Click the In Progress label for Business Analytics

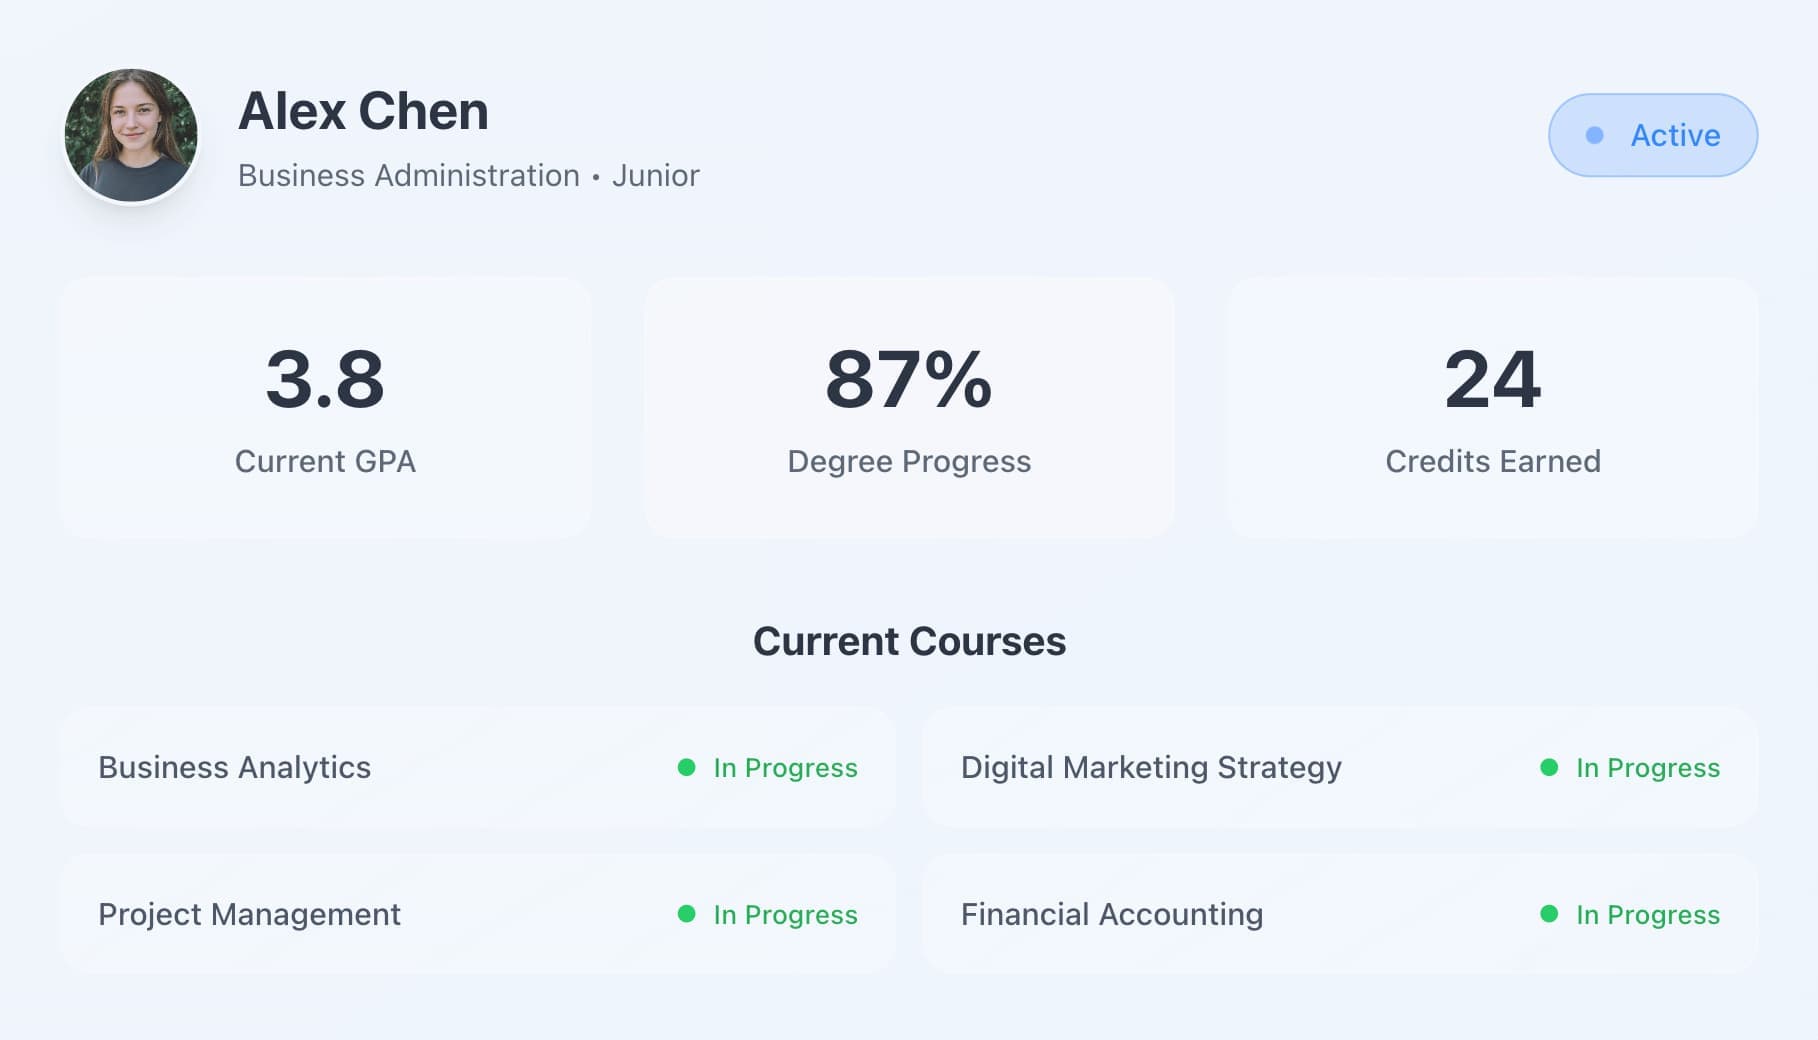tap(784, 768)
